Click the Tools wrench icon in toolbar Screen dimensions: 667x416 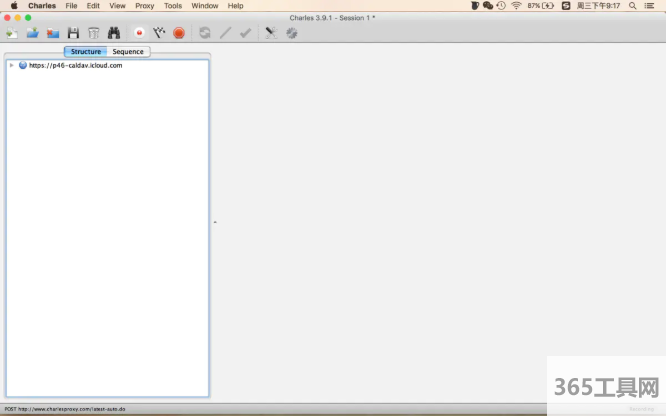click(x=270, y=33)
